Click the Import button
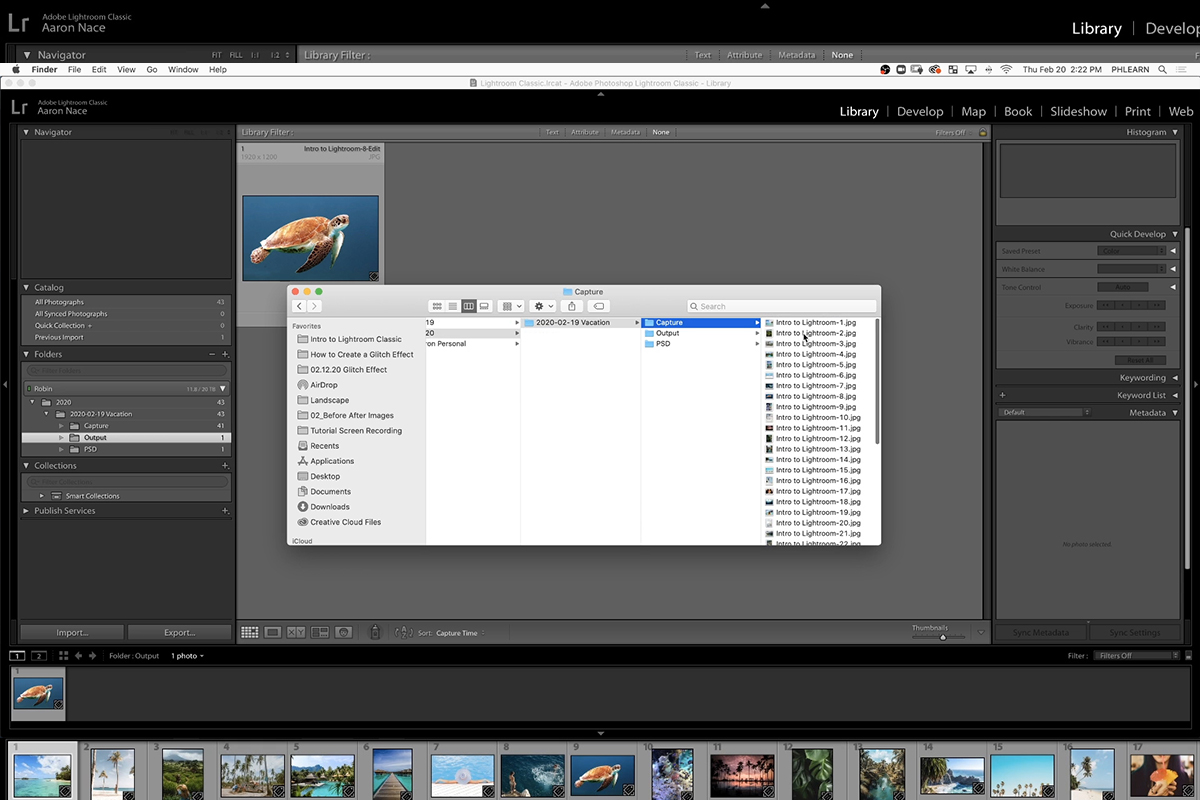Screen dimensions: 1200x800 click(x=72, y=632)
